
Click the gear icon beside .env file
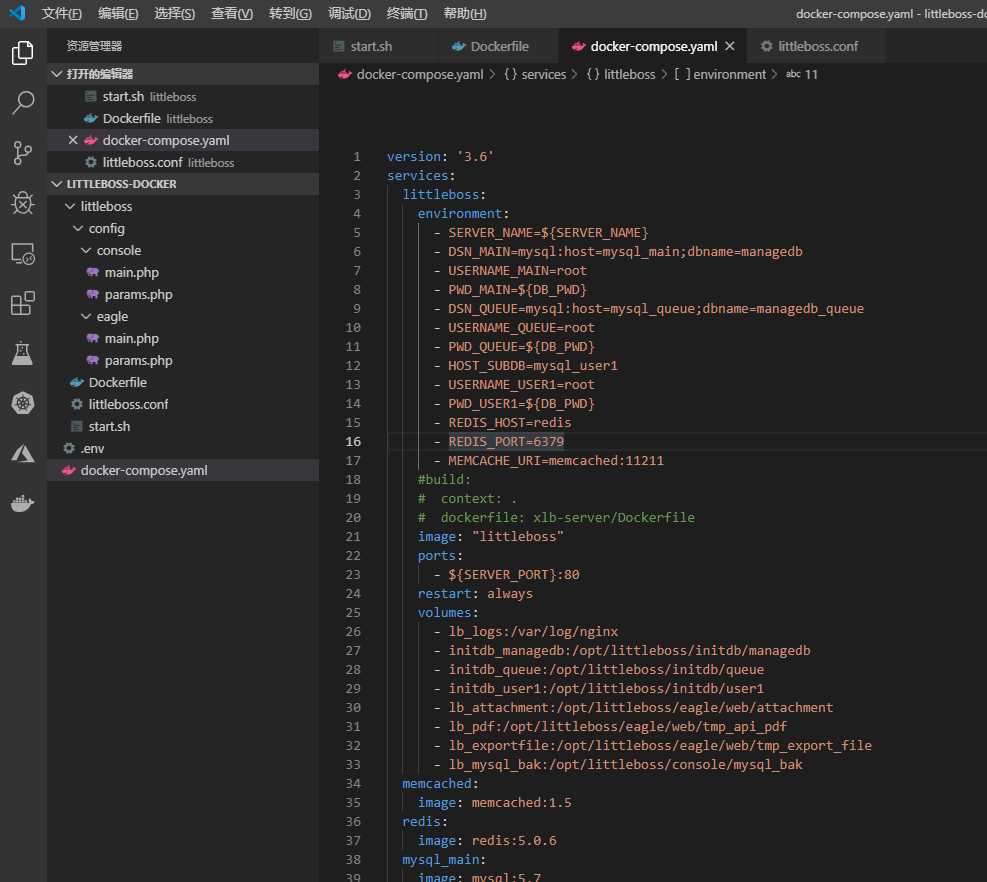tap(69, 448)
